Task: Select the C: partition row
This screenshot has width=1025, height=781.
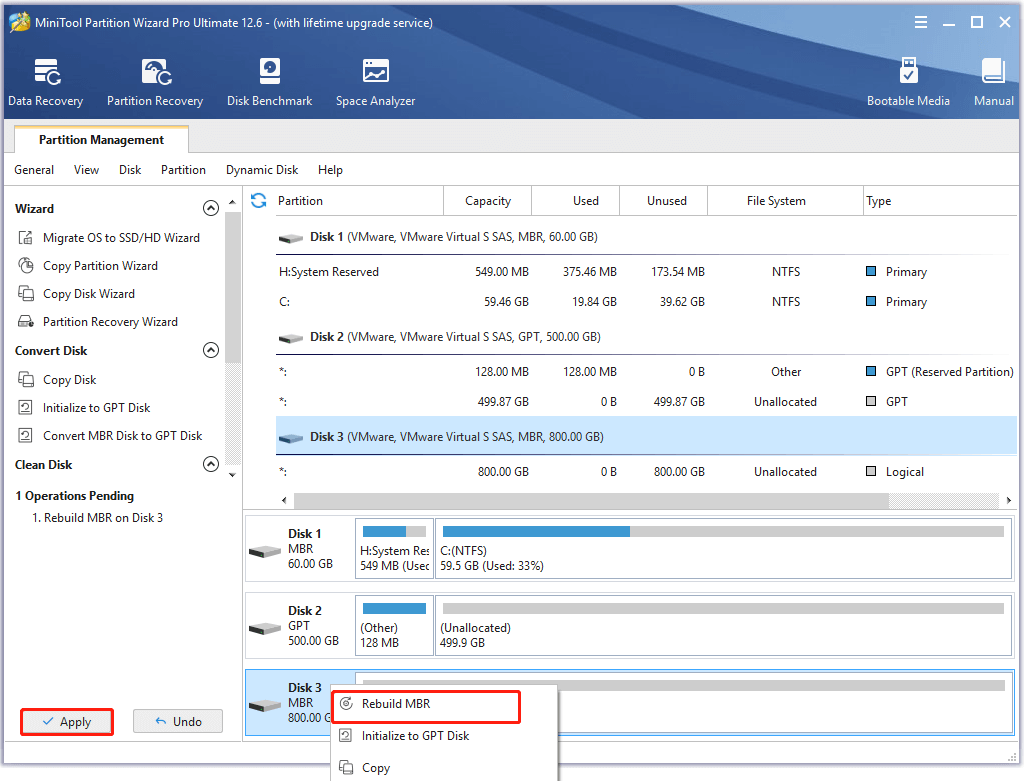Action: 646,302
